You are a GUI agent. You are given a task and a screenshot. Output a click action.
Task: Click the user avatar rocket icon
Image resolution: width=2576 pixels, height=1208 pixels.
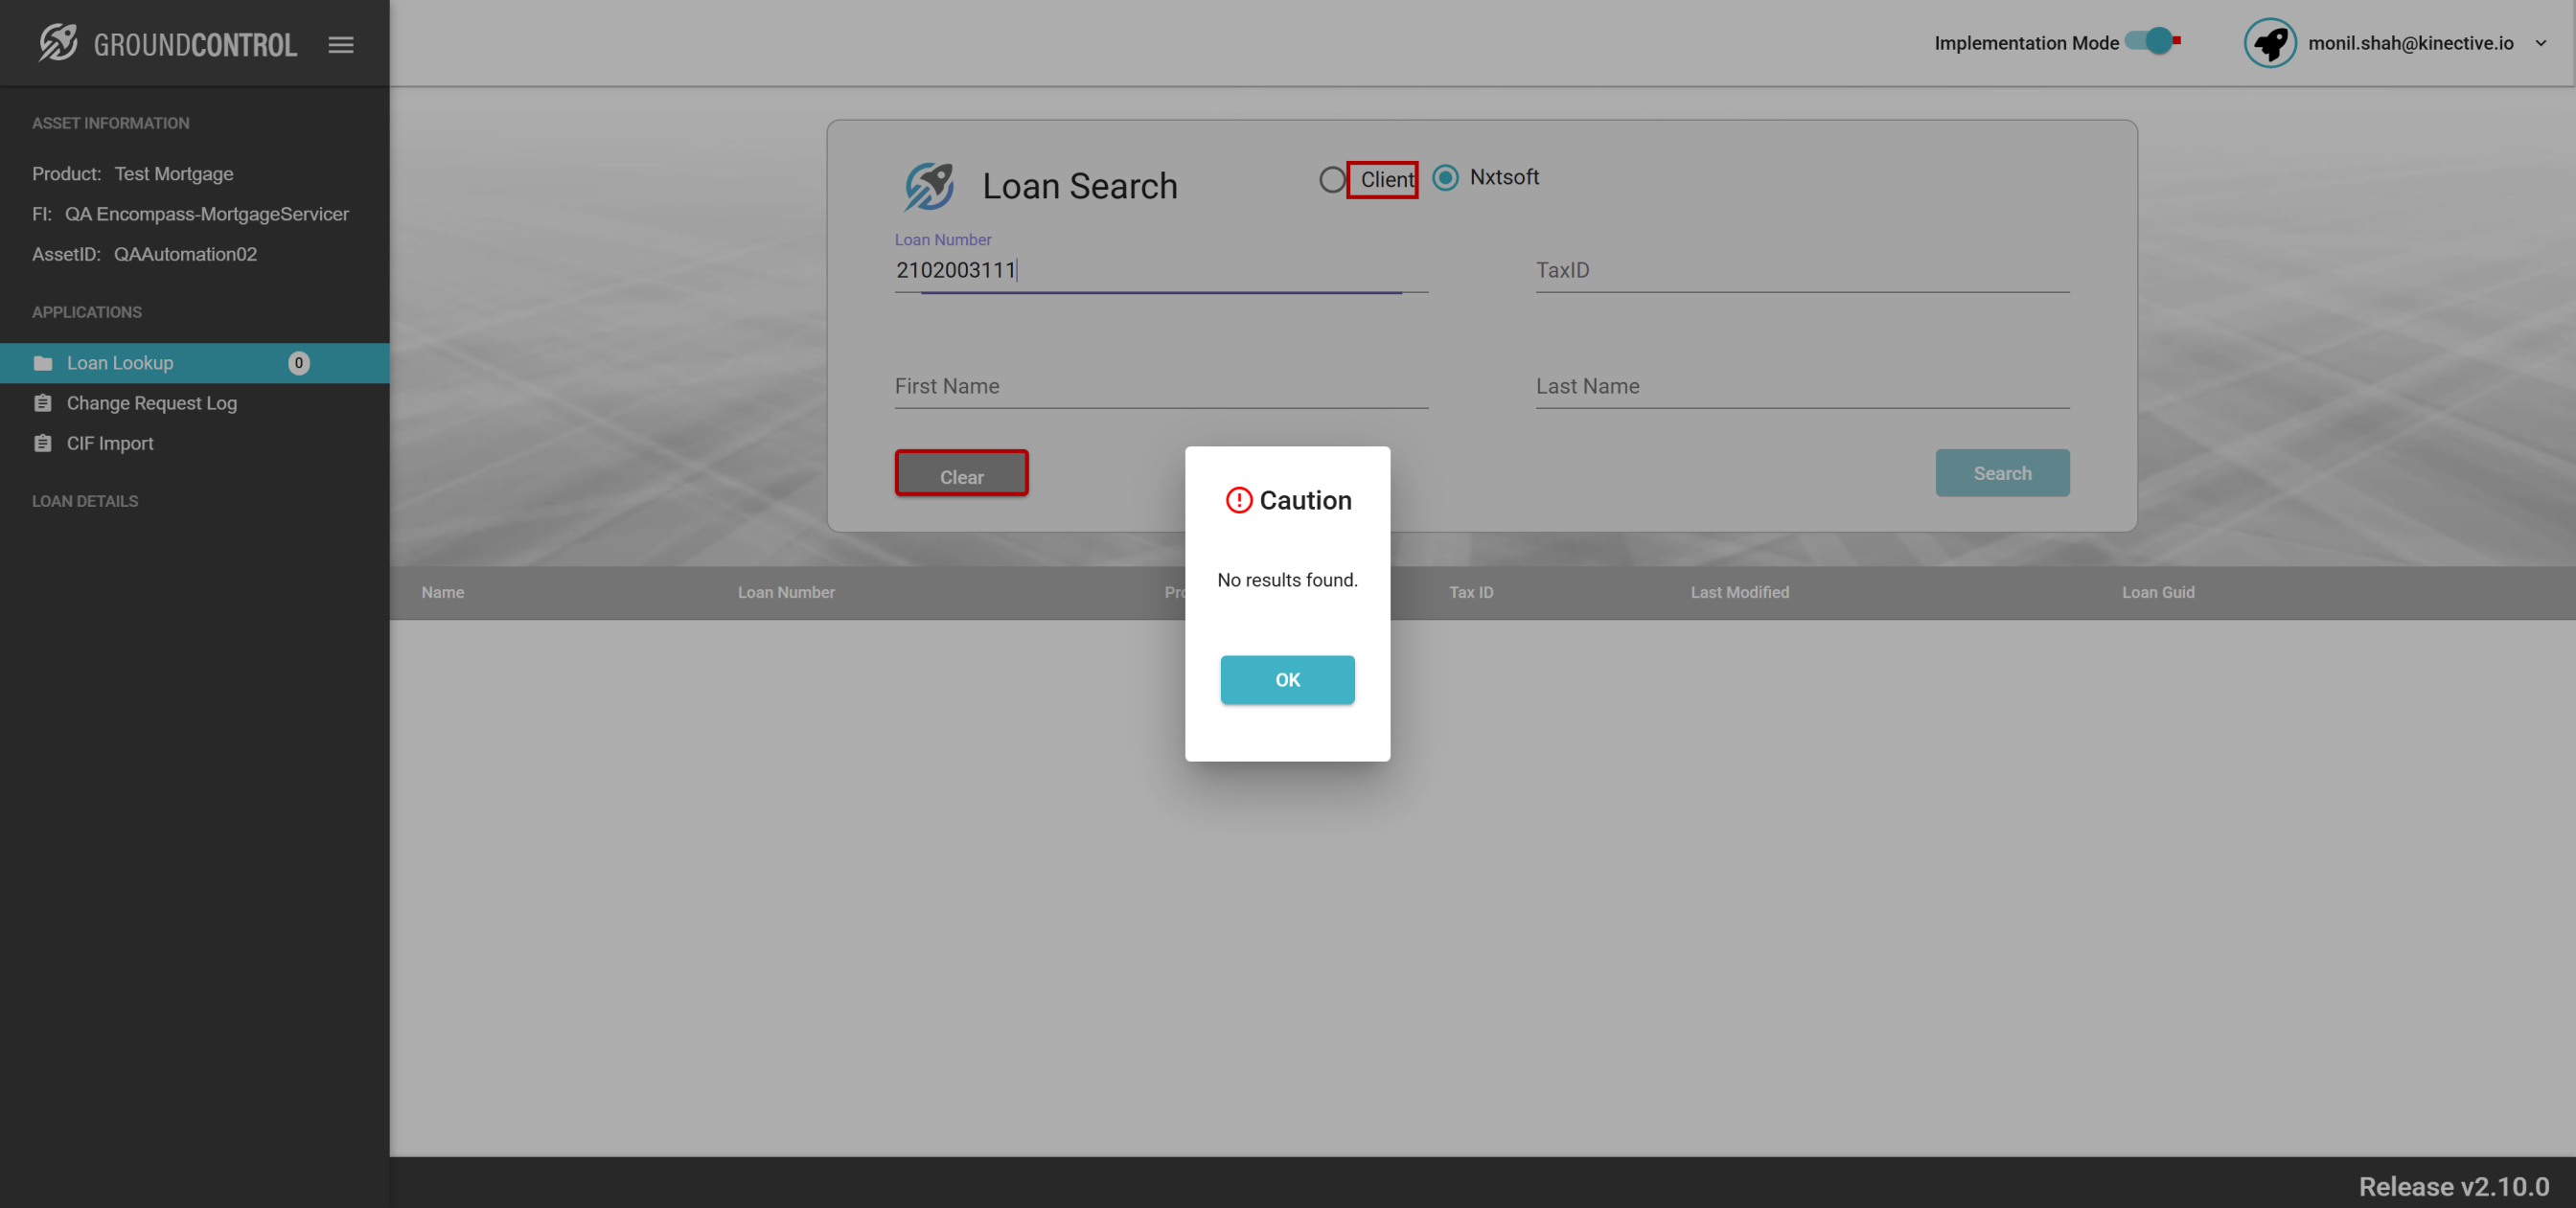coord(2269,43)
